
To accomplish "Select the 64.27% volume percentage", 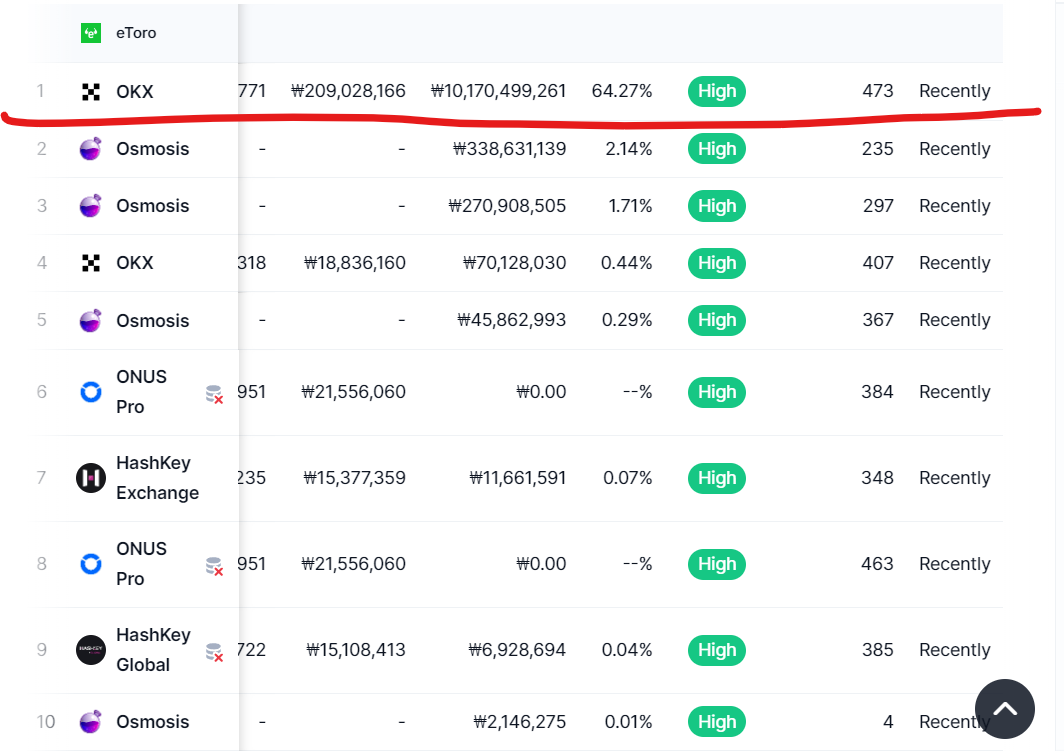I will click(622, 91).
